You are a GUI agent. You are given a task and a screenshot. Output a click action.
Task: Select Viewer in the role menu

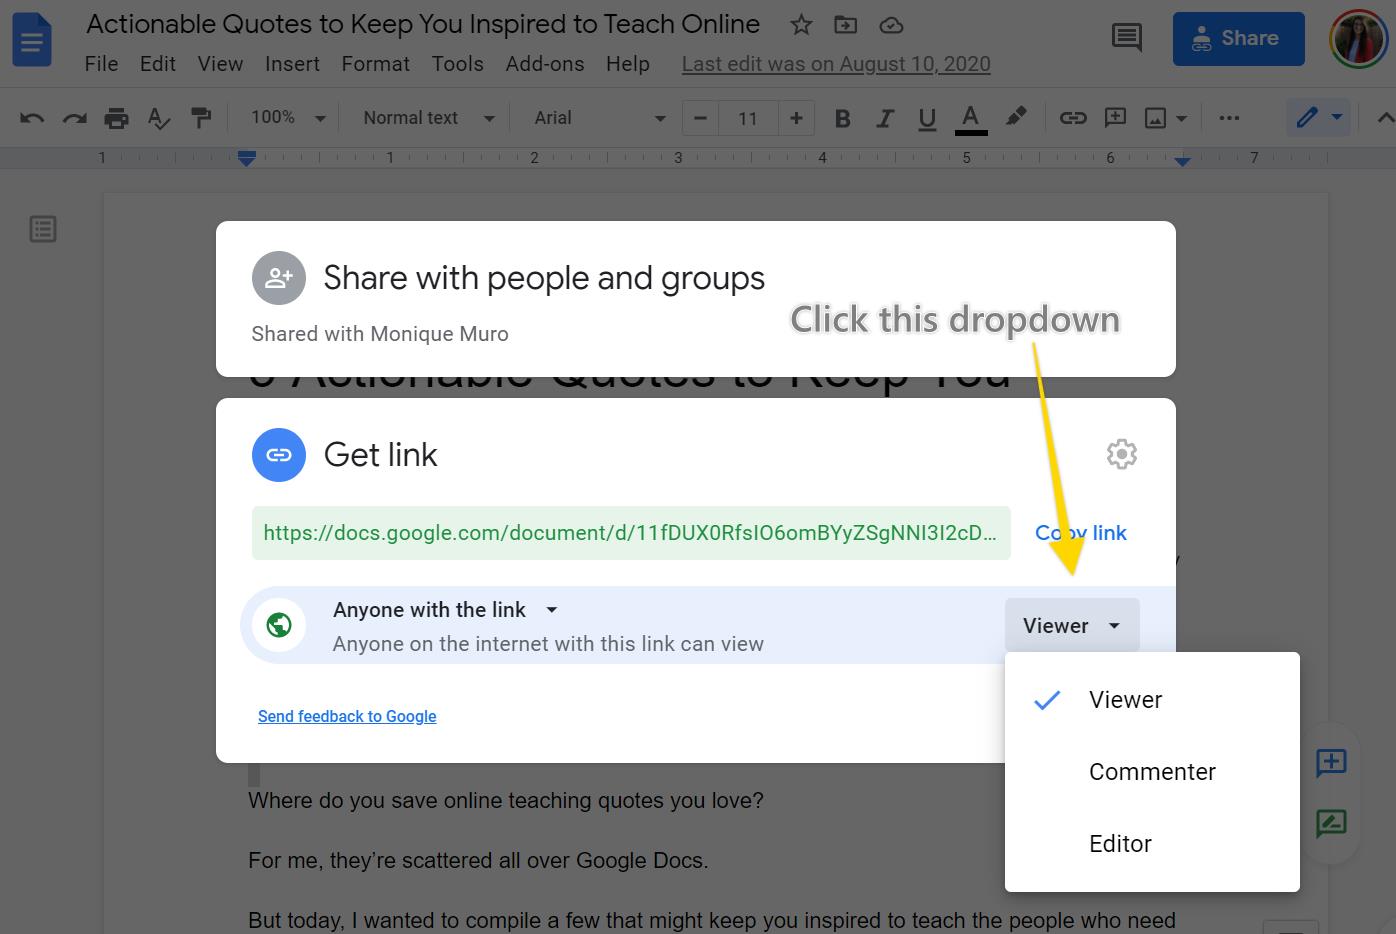[1152, 700]
